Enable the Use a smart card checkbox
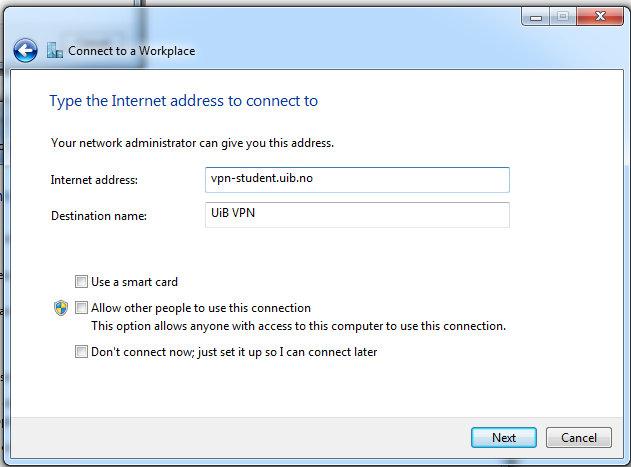631x467 pixels. point(81,282)
